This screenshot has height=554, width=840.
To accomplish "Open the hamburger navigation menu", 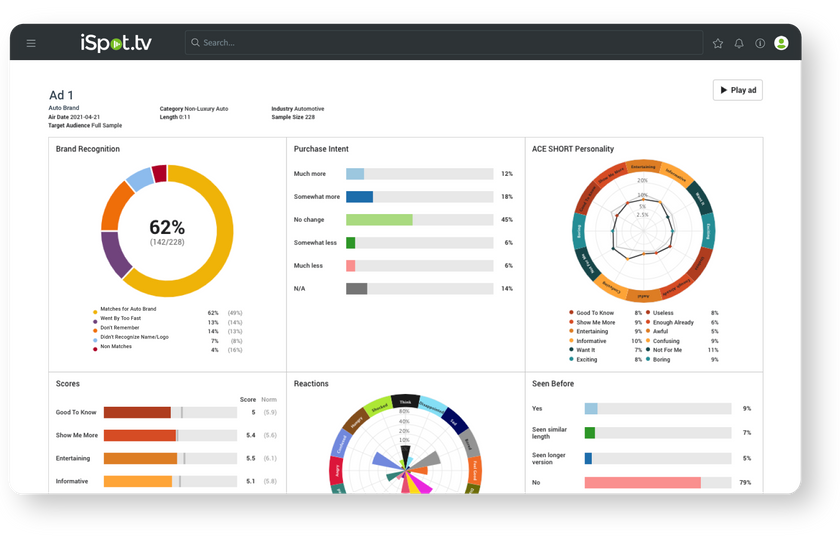I will tap(31, 43).
